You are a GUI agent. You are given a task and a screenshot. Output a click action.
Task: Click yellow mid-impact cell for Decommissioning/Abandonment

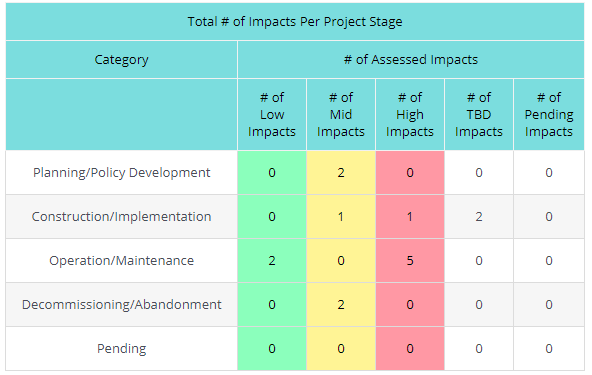coord(341,305)
